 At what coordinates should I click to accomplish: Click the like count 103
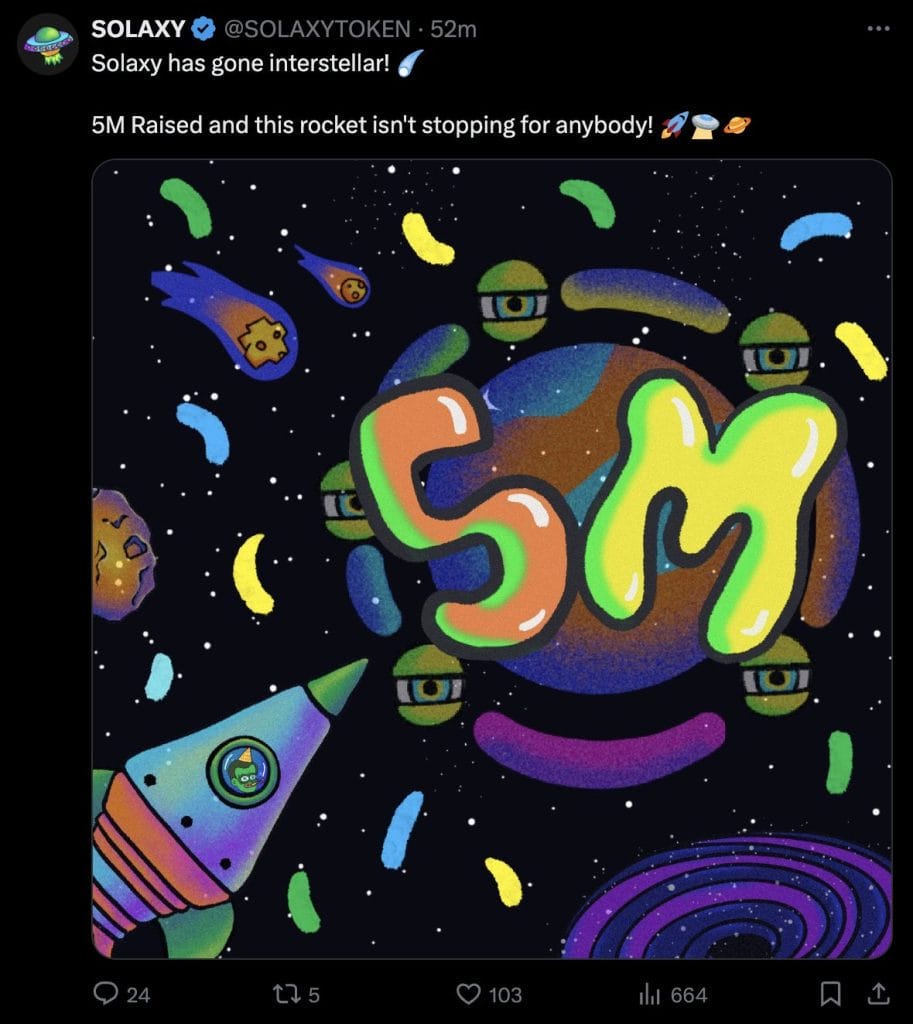pyautogui.click(x=505, y=995)
